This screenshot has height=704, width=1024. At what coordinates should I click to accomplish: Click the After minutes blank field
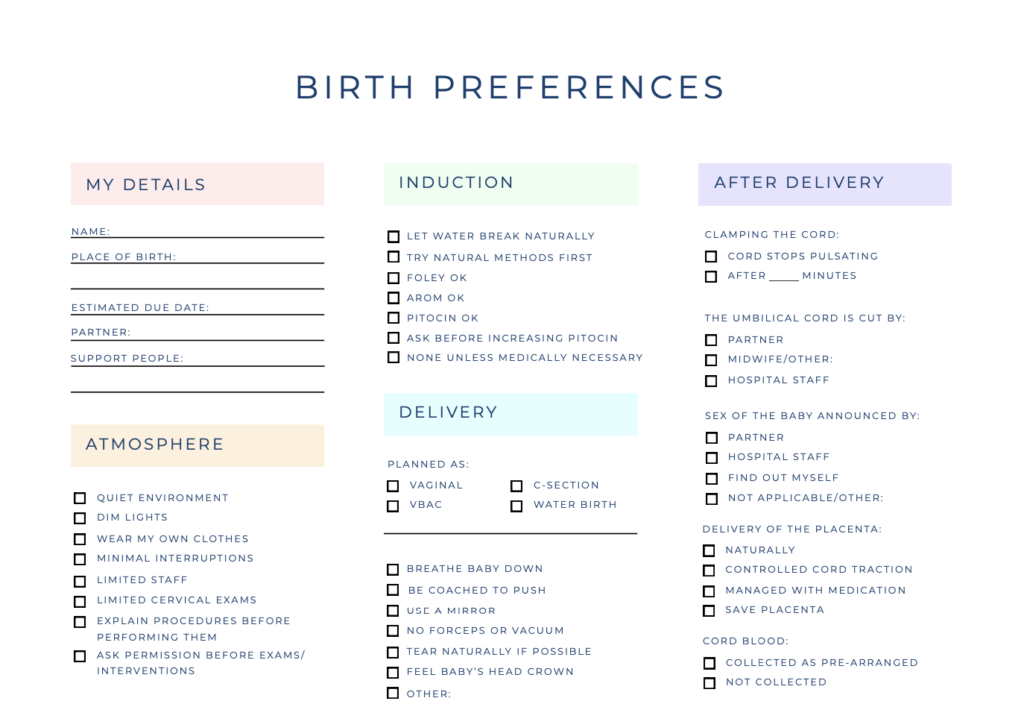[x=784, y=276]
